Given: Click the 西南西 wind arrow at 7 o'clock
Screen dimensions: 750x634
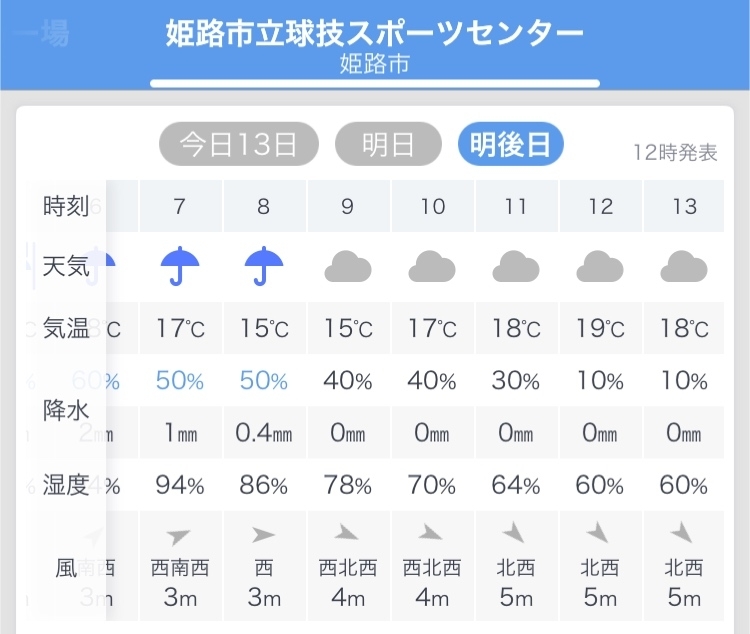Looking at the screenshot, I should (178, 536).
